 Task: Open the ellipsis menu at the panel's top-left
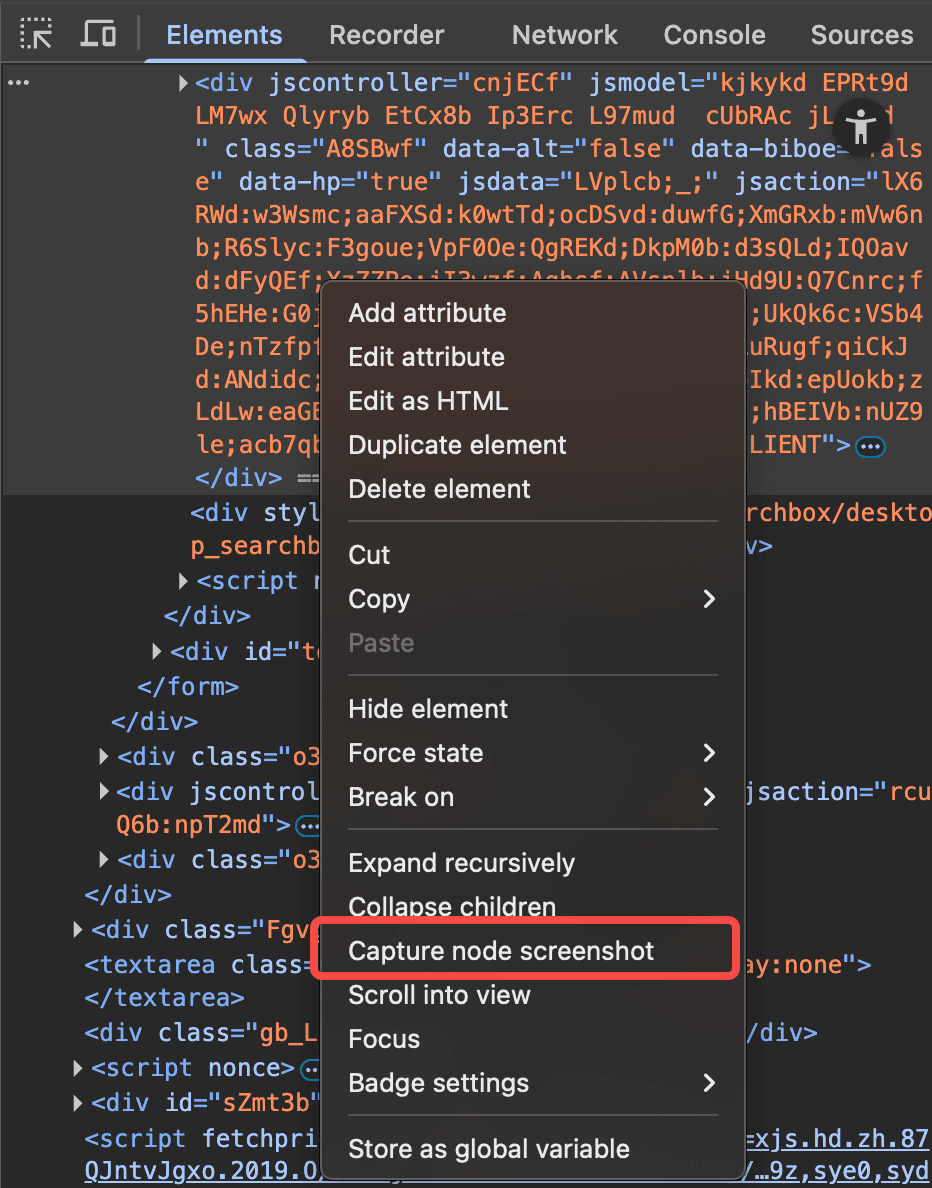18,81
